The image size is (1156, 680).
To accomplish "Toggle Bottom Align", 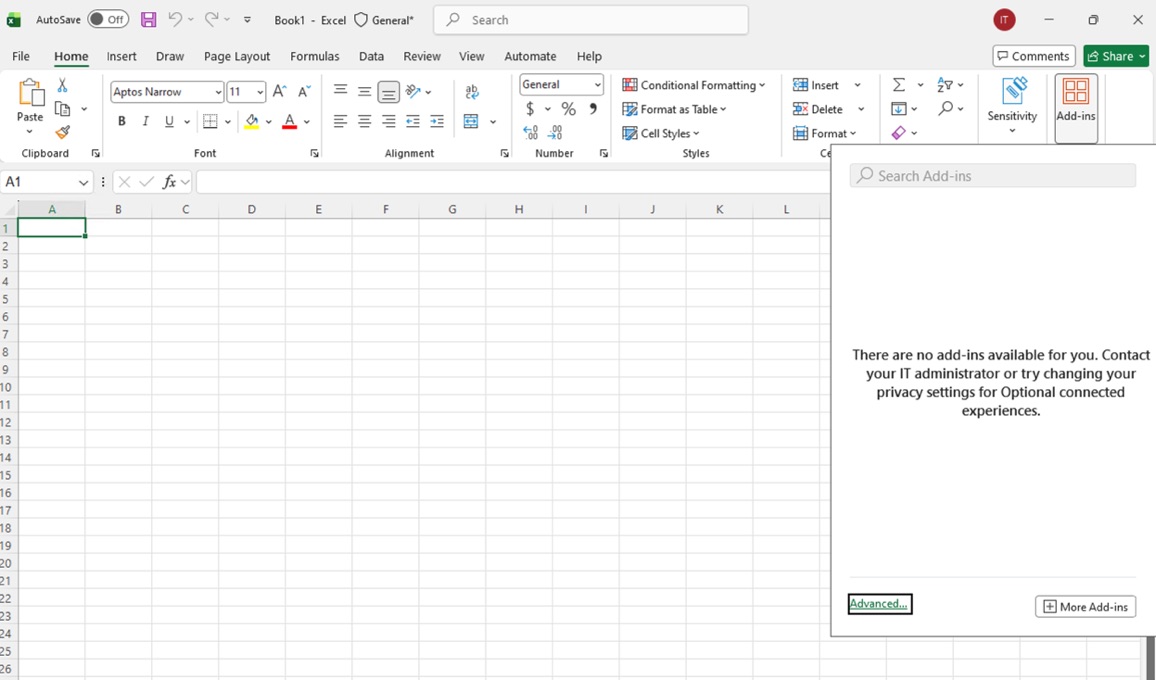I will point(389,91).
